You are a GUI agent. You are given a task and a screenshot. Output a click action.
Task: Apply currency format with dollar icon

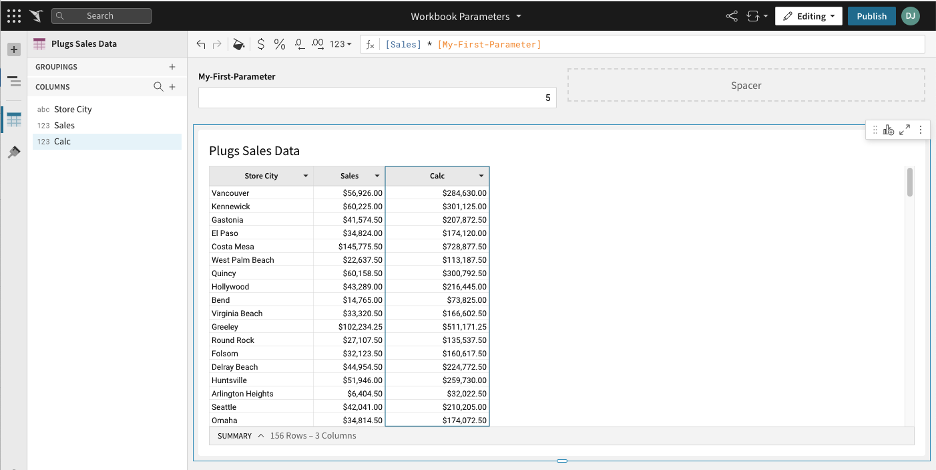click(x=261, y=44)
